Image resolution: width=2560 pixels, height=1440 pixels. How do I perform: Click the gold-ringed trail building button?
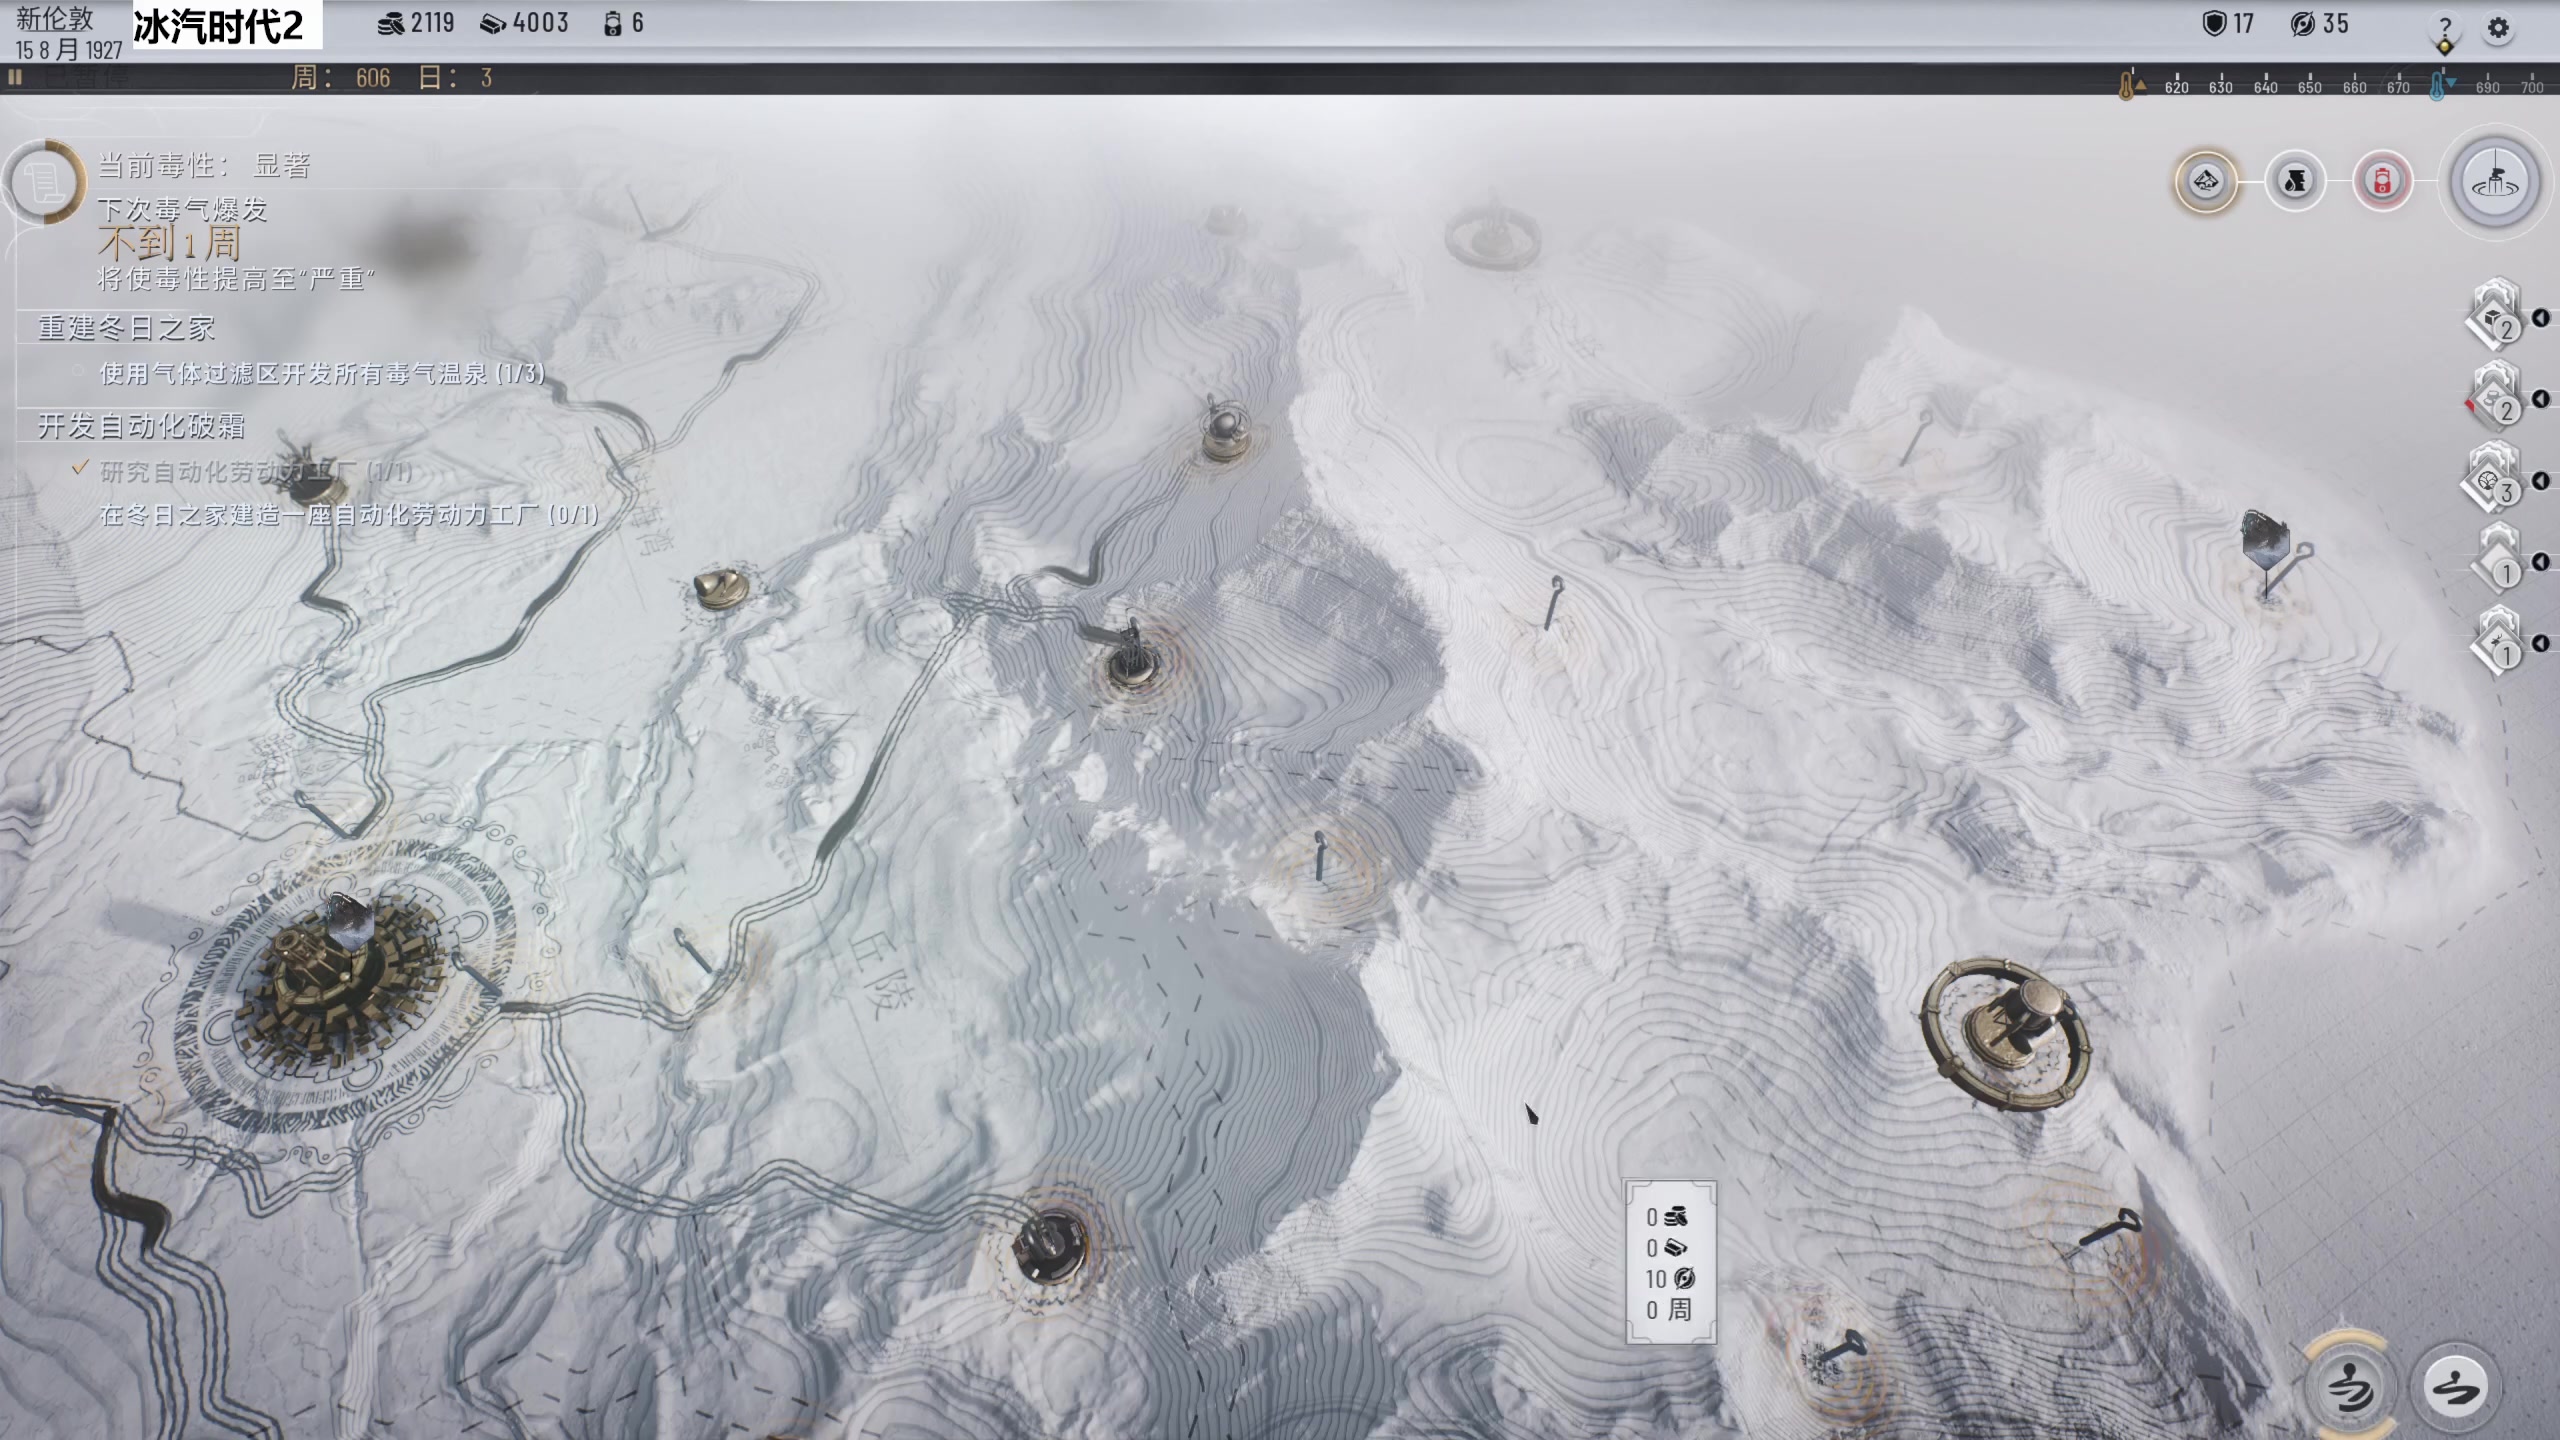click(x=2350, y=1387)
